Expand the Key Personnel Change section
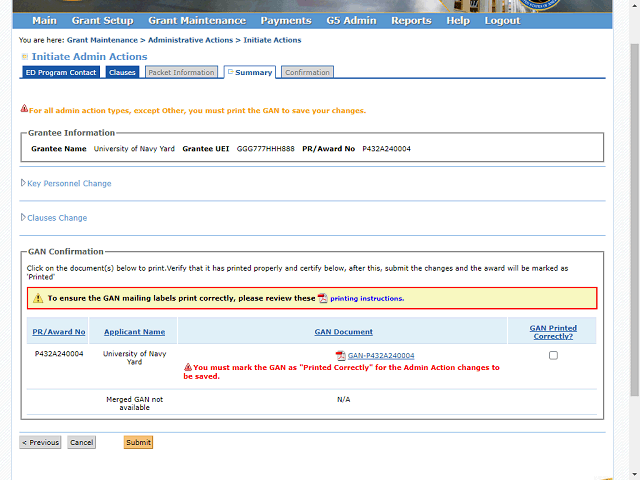The width and height of the screenshot is (640, 480). pyautogui.click(x=66, y=183)
